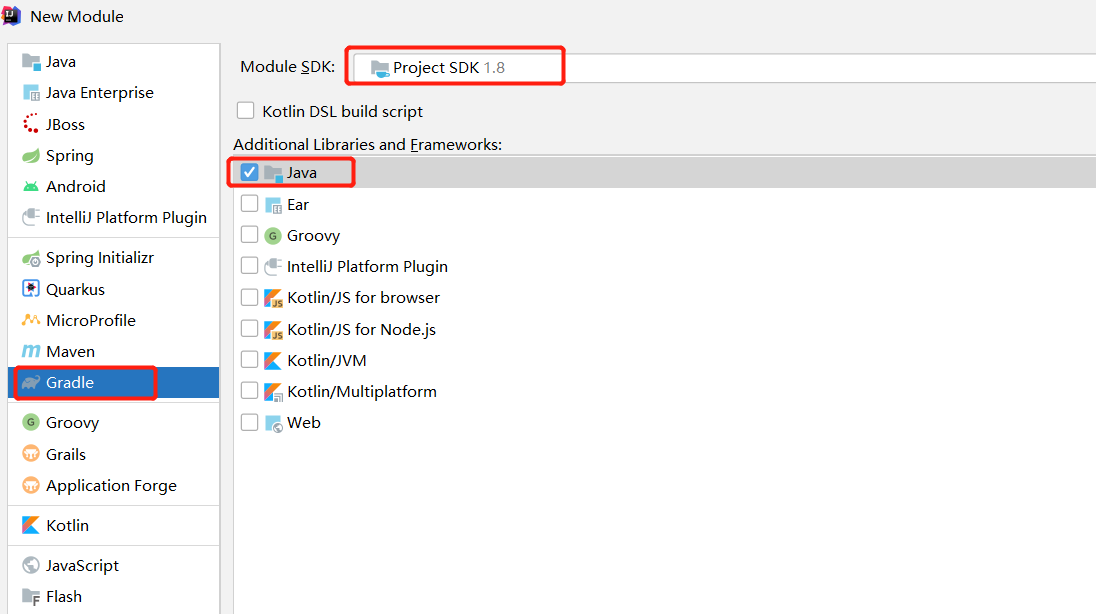Click the Kotlin/JVM icon
The width and height of the screenshot is (1096, 614).
pos(273,361)
